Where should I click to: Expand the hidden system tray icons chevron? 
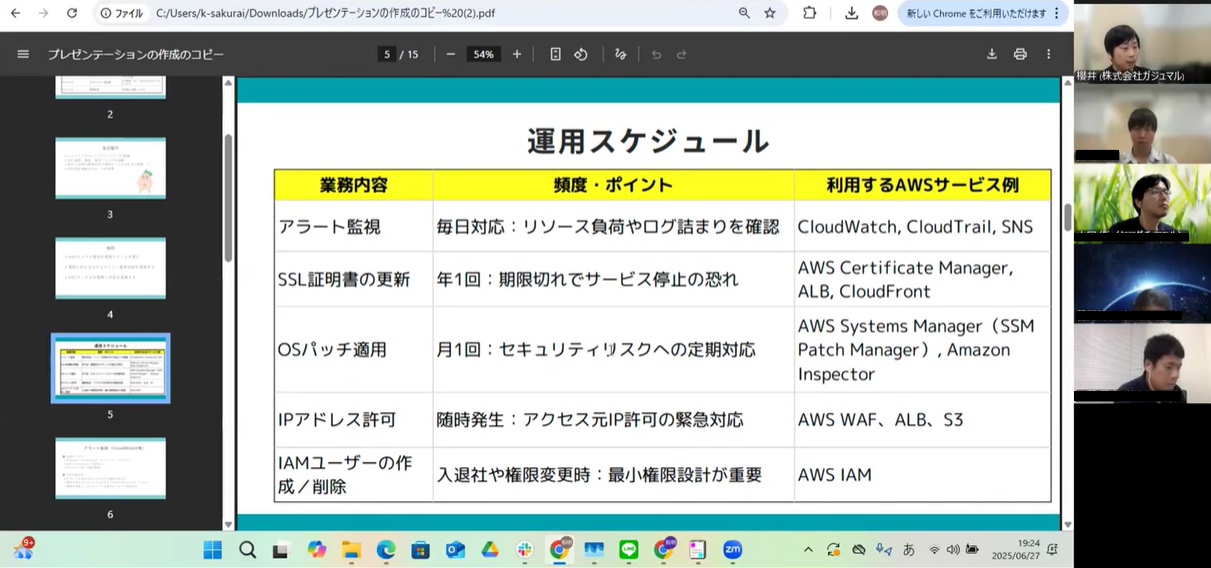coord(808,549)
